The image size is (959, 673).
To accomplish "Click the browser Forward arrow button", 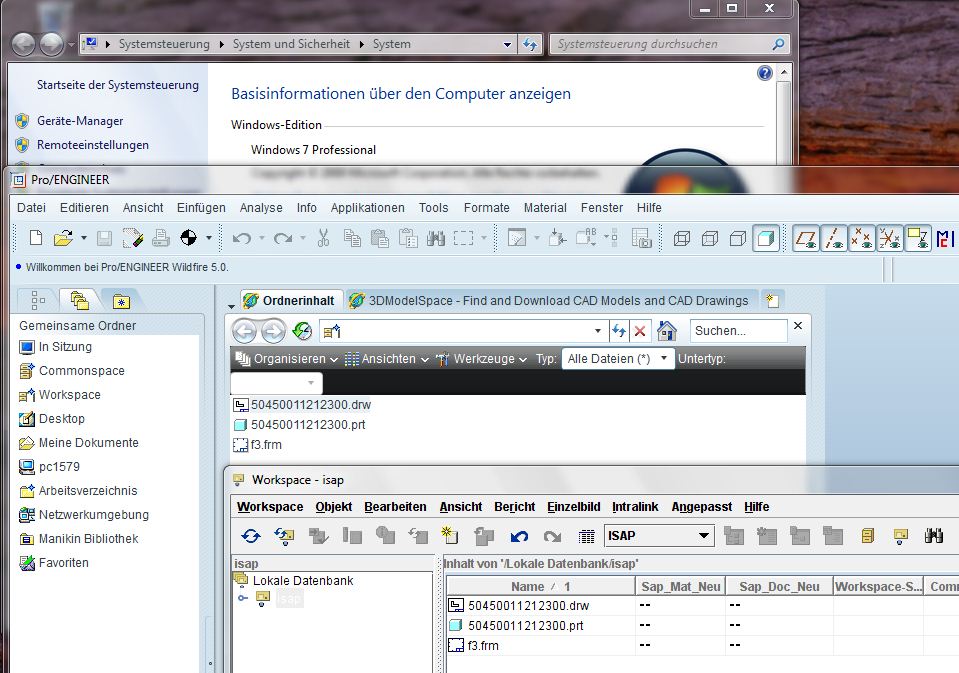I will click(273, 331).
